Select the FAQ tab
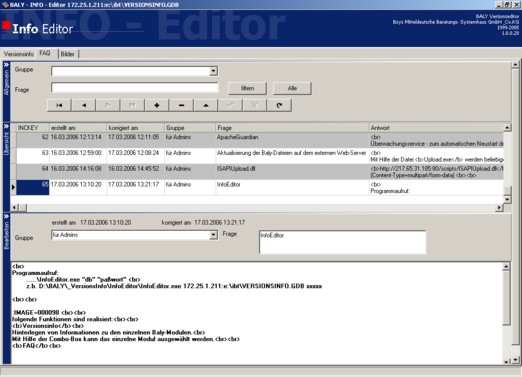522x378 pixels. coord(45,53)
